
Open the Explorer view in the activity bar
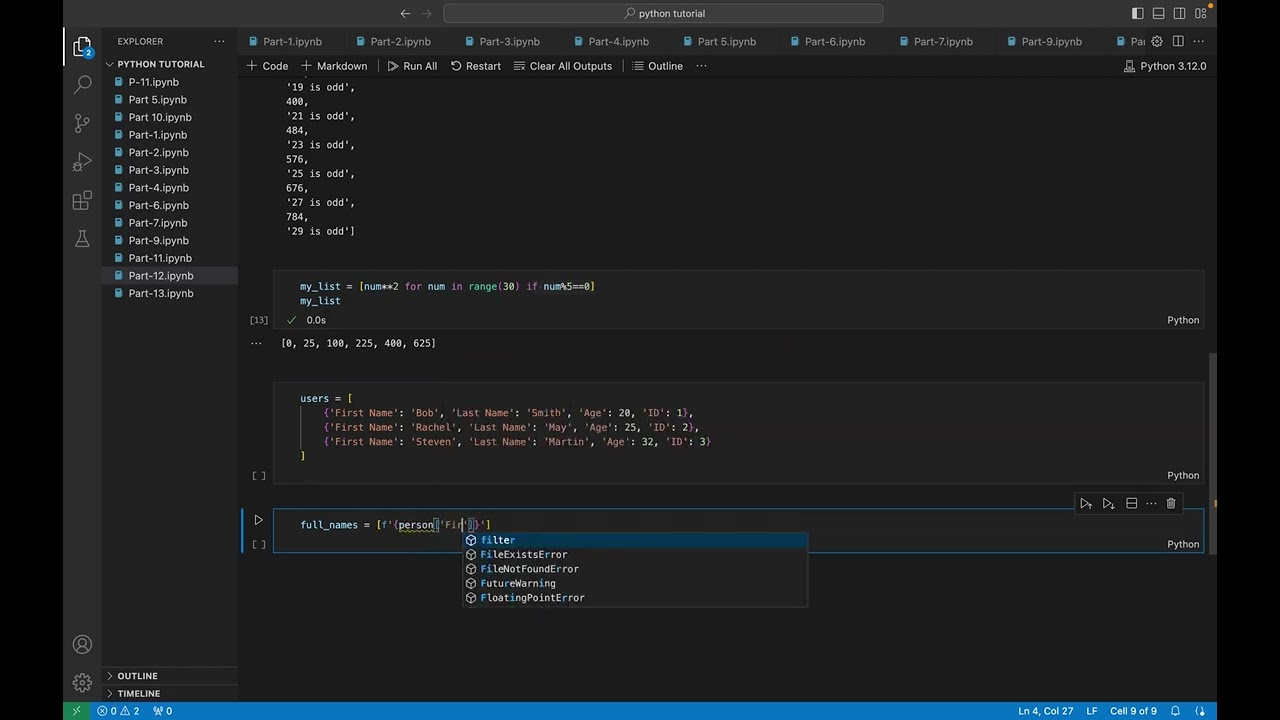(82, 47)
